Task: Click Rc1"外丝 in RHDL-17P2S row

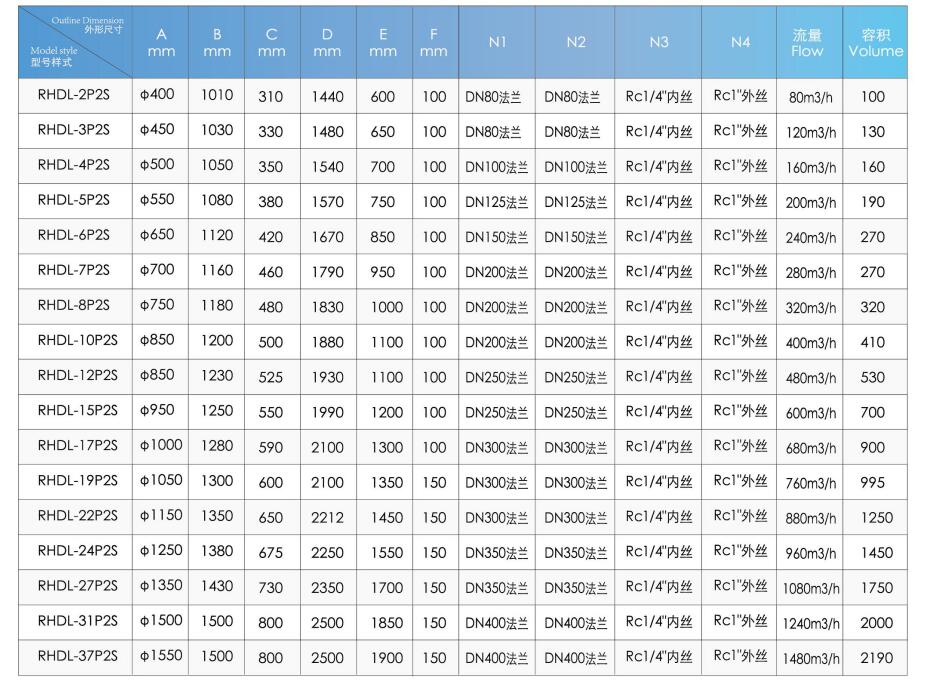Action: 740,446
